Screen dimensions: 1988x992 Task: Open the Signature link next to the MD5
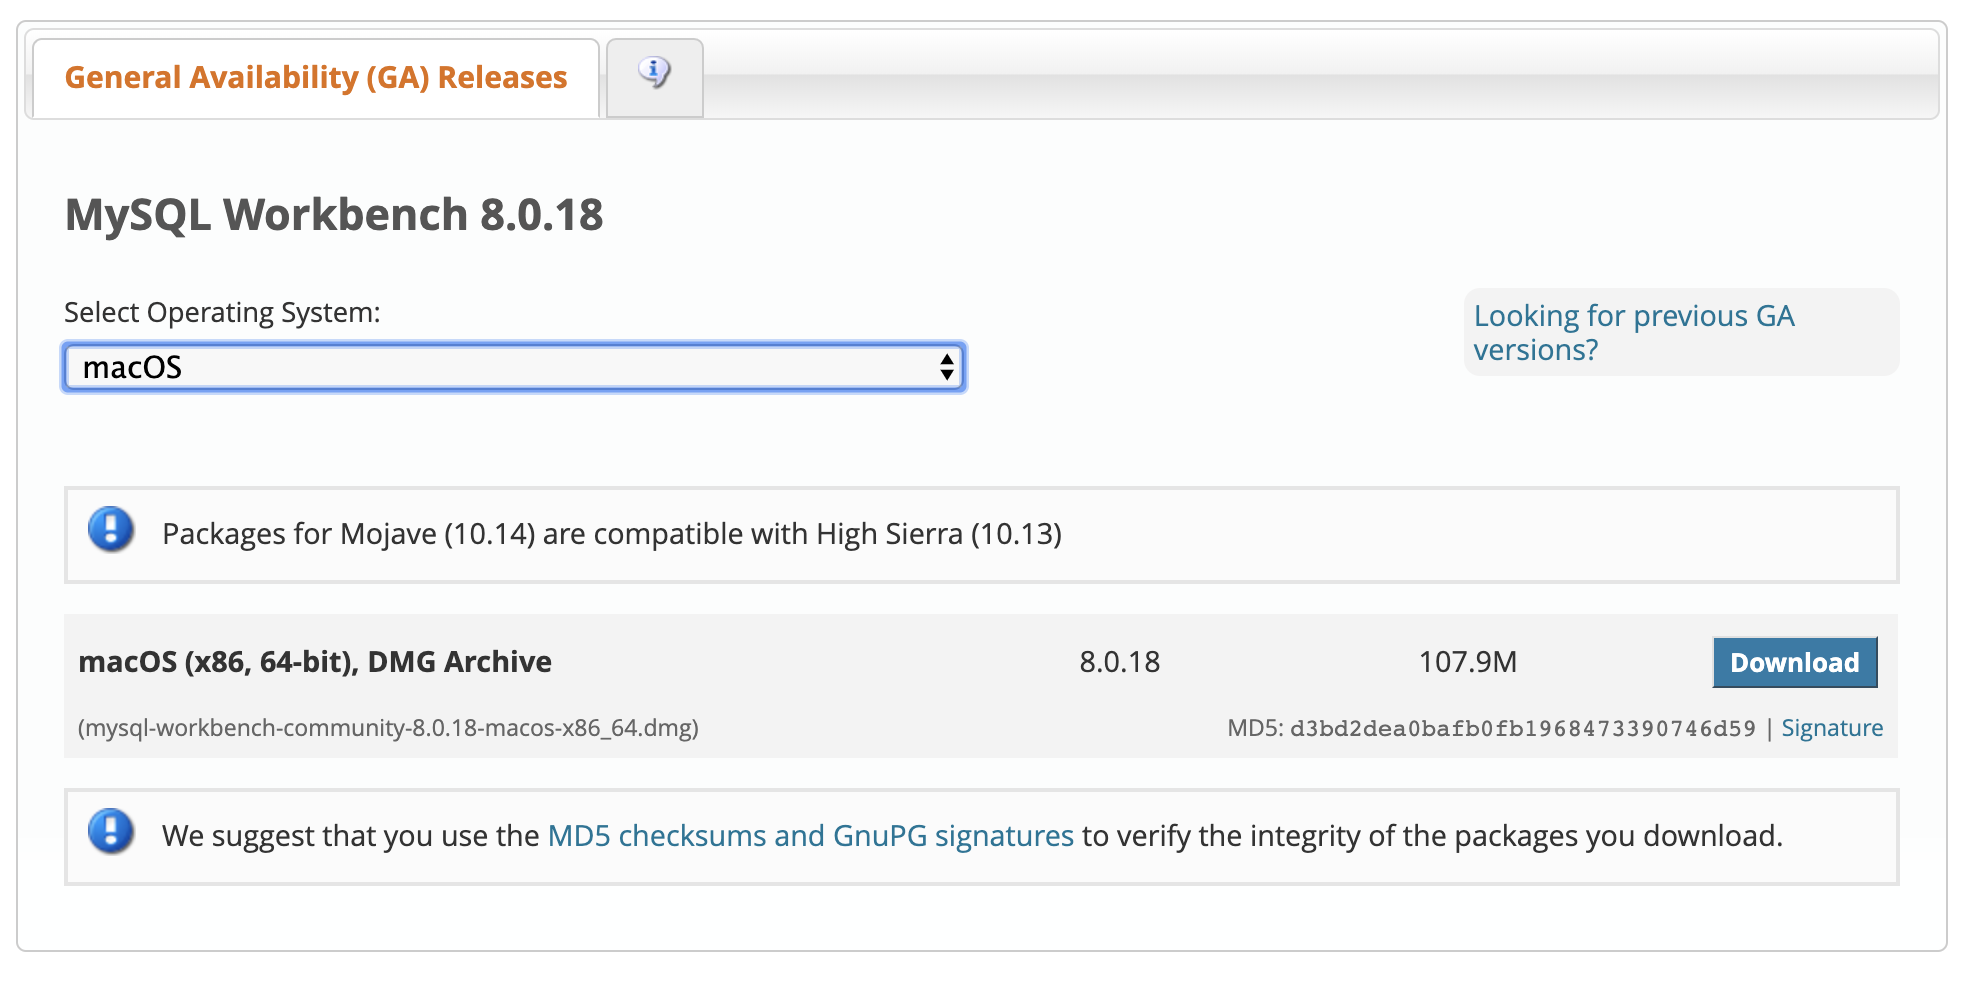(x=1832, y=728)
